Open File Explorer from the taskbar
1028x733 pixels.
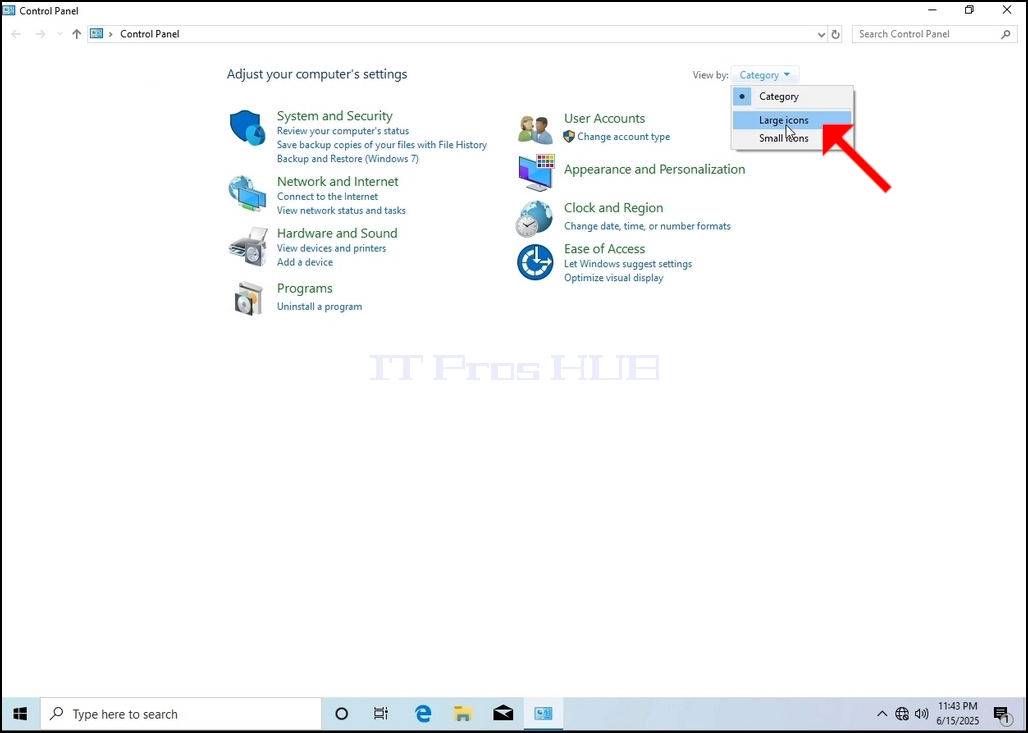click(464, 714)
